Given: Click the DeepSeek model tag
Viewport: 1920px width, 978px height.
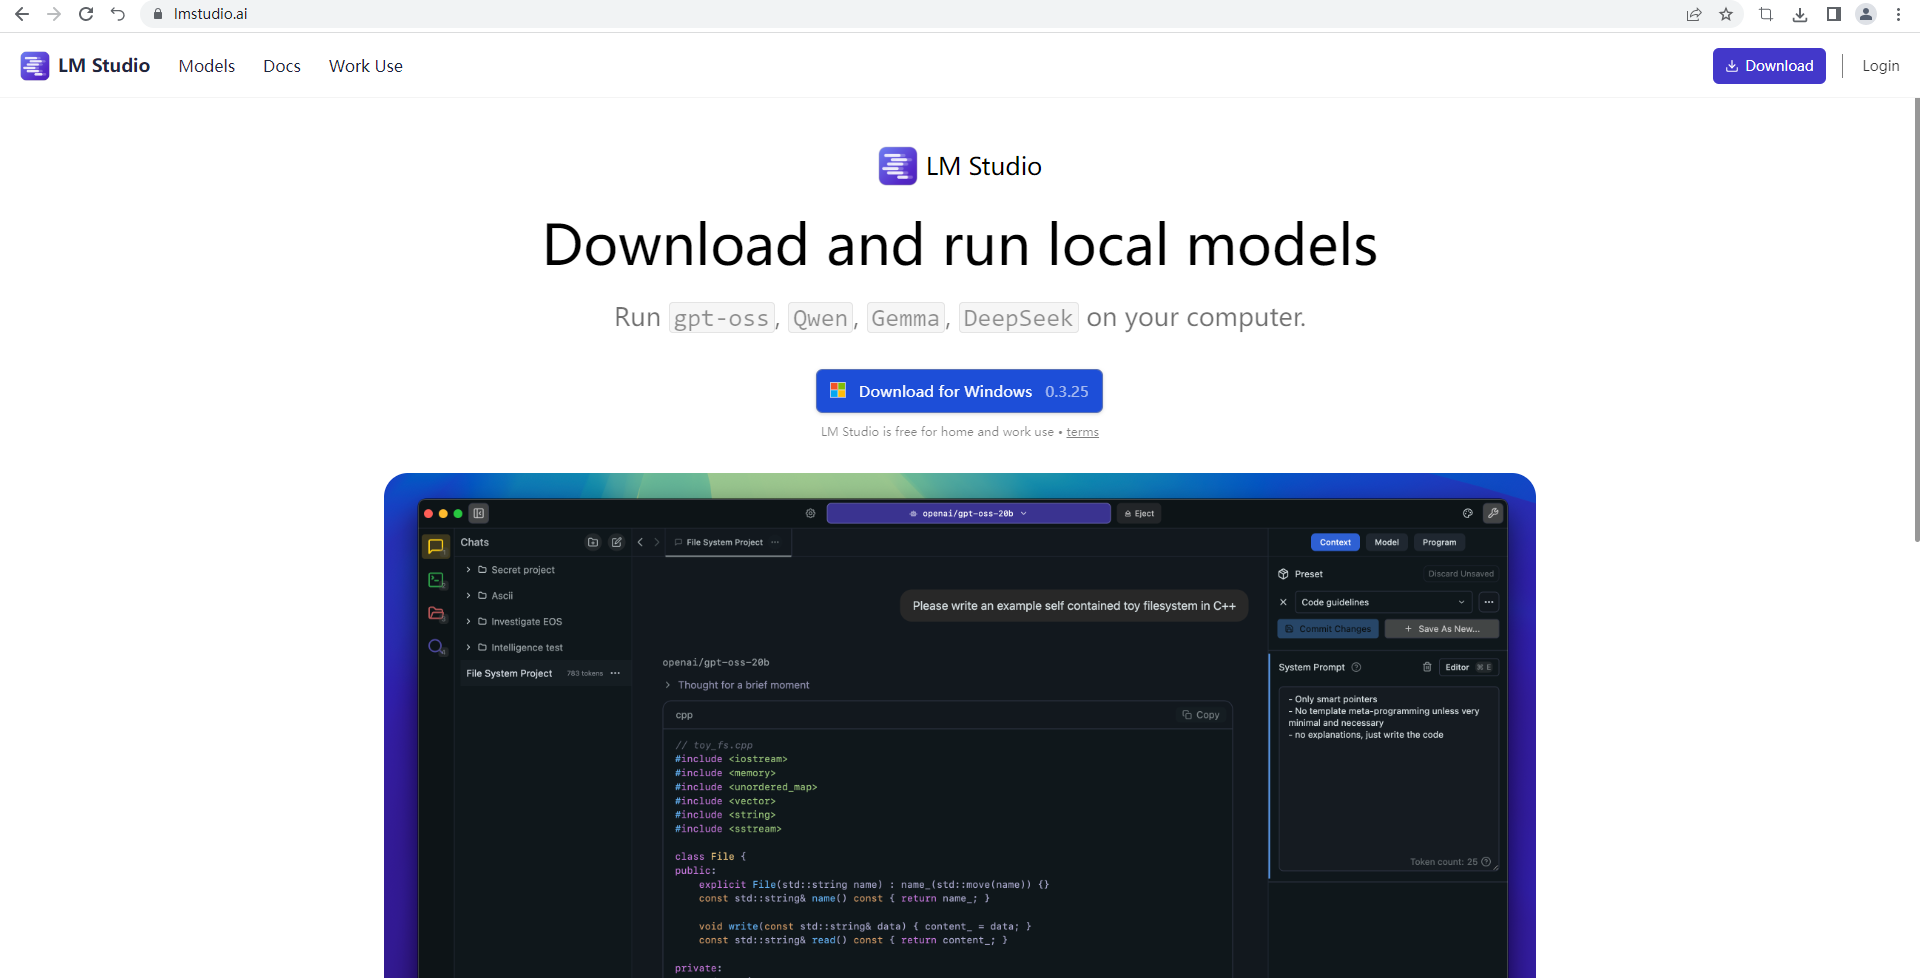Looking at the screenshot, I should 1018,318.
